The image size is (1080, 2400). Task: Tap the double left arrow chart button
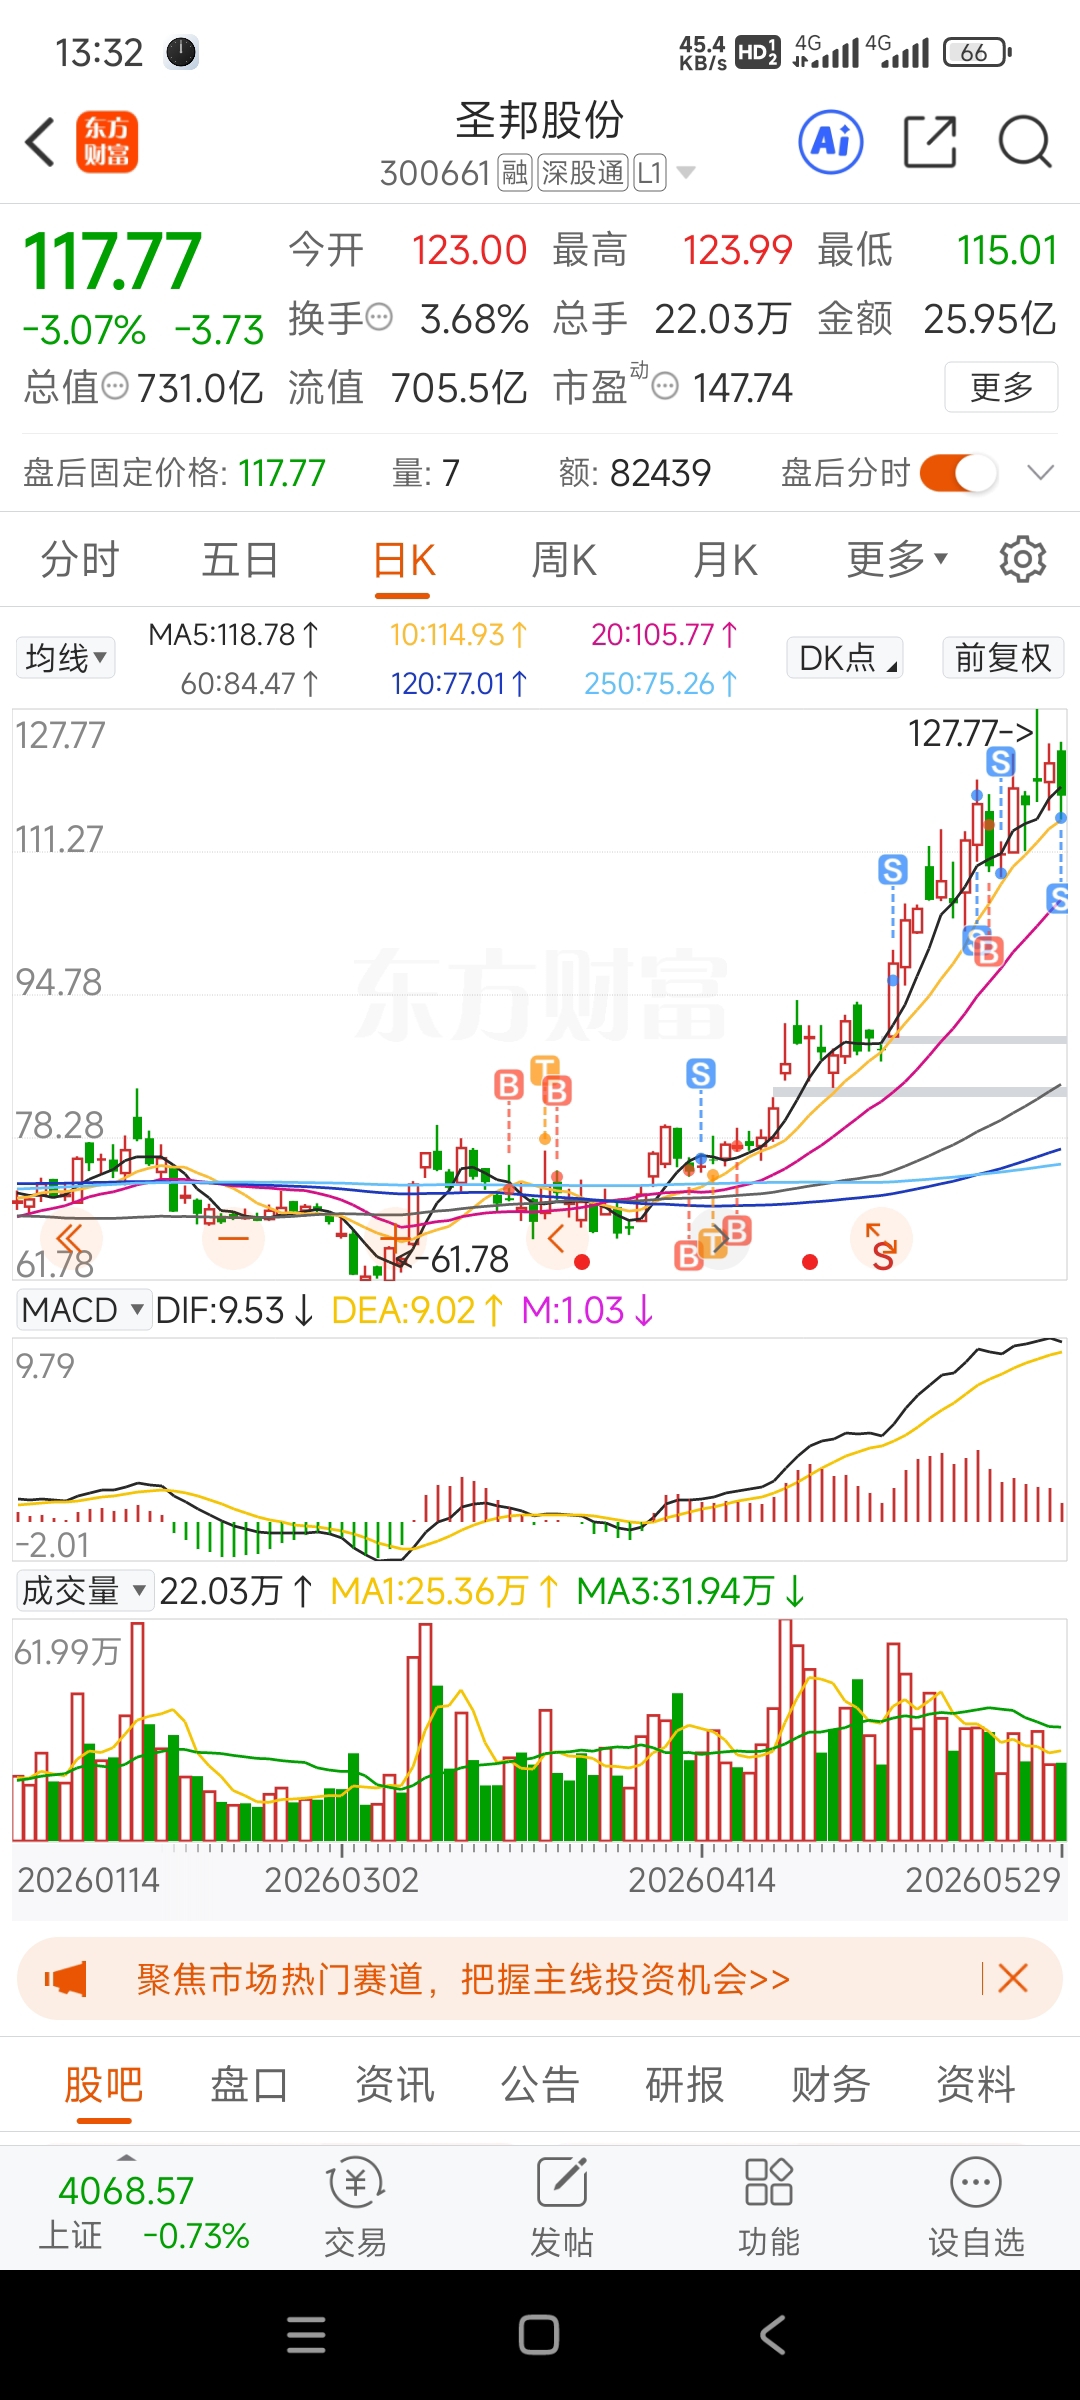(x=70, y=1239)
